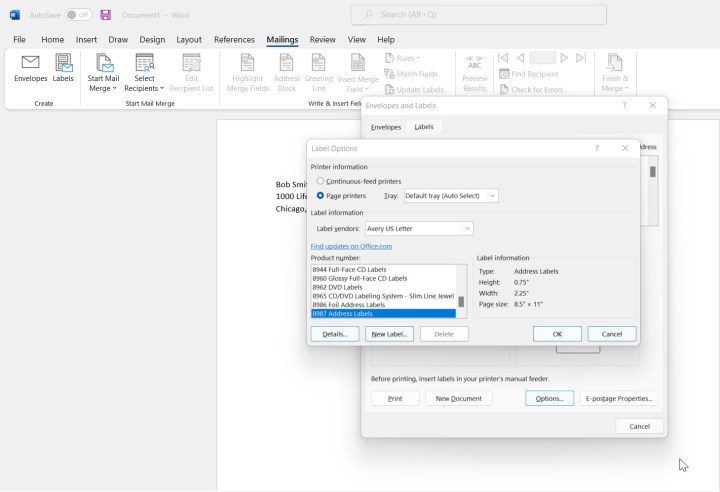
Task: Click the Finish & Merge icon
Action: click(x=615, y=72)
